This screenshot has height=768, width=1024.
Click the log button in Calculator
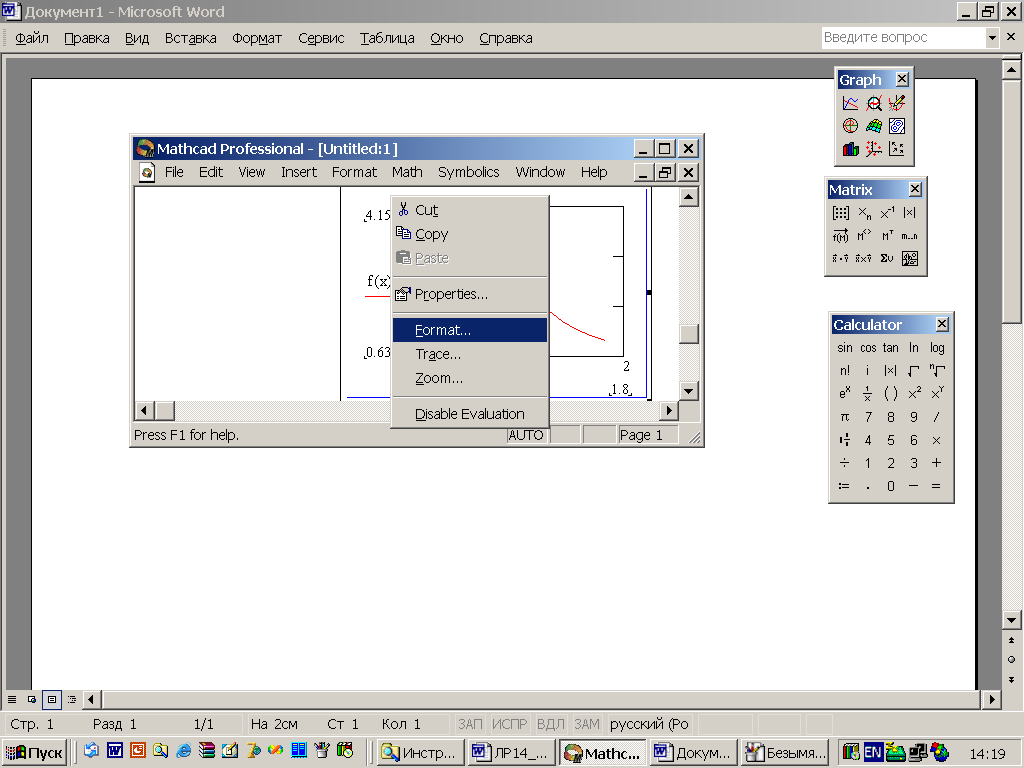[937, 348]
